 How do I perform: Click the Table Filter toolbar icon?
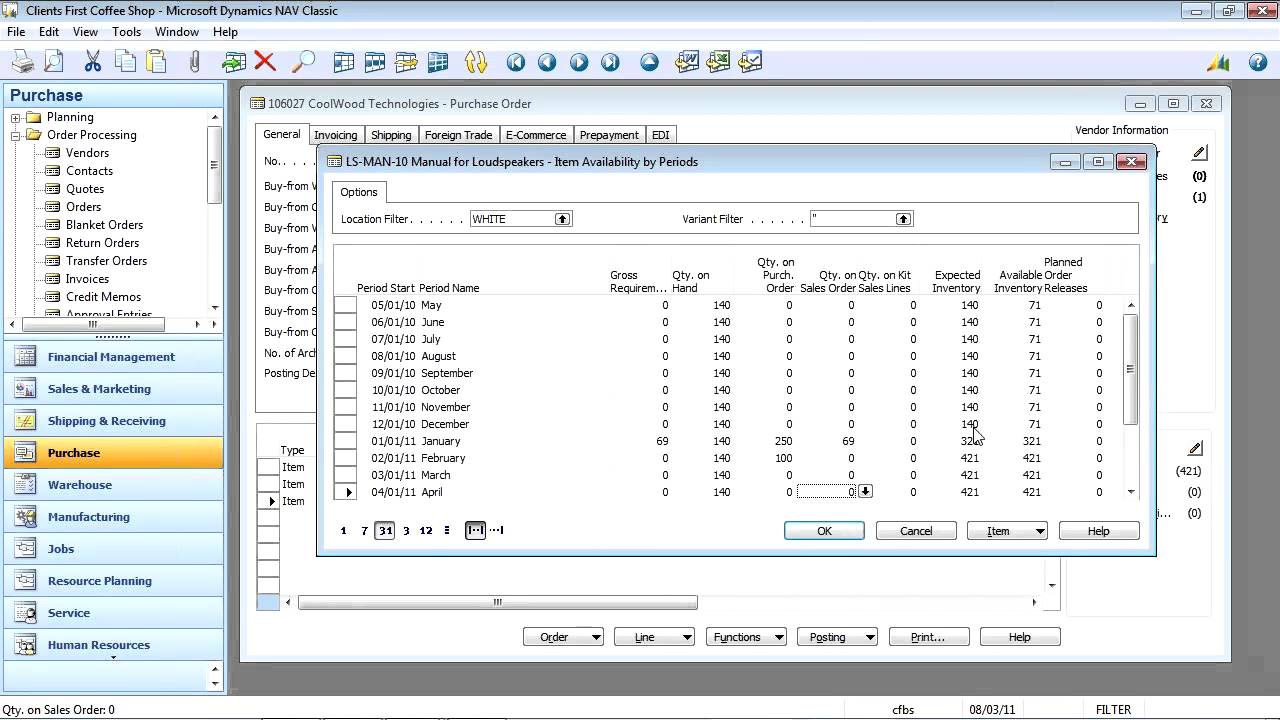(x=406, y=62)
